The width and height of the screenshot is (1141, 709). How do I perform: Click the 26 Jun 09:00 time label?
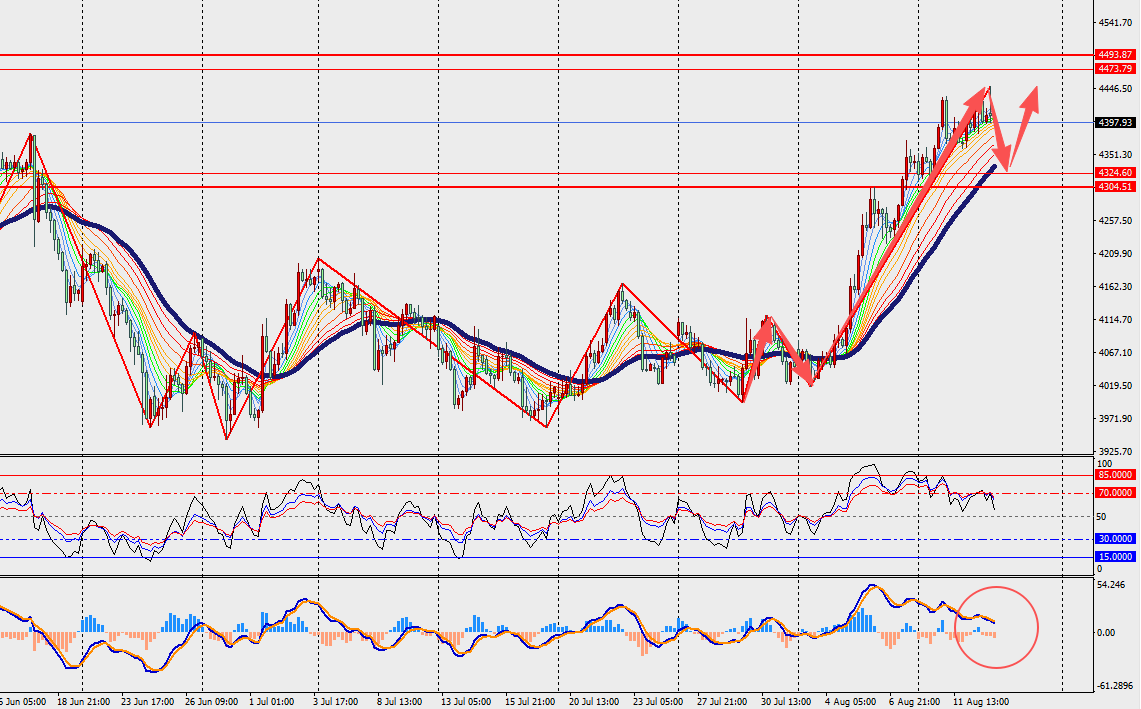[212, 702]
